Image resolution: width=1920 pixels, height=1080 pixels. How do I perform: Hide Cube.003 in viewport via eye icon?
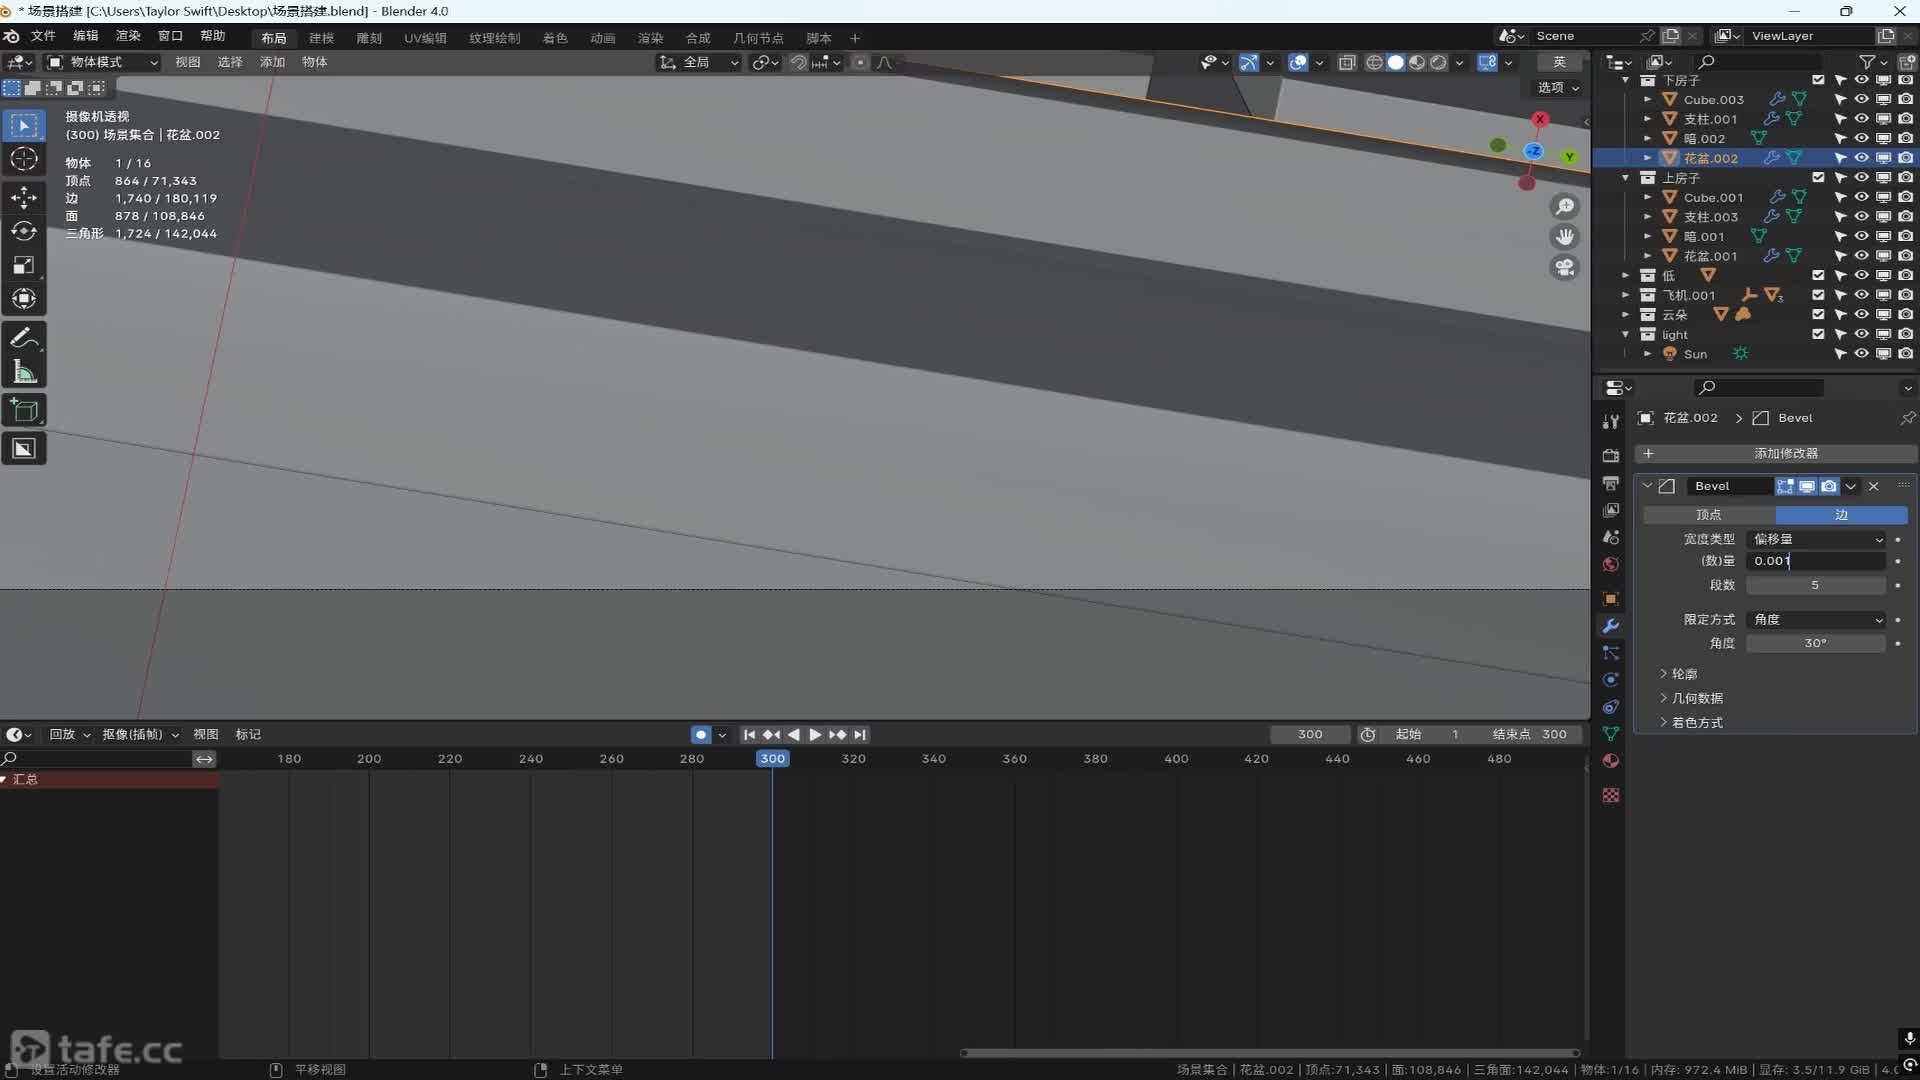(1861, 99)
